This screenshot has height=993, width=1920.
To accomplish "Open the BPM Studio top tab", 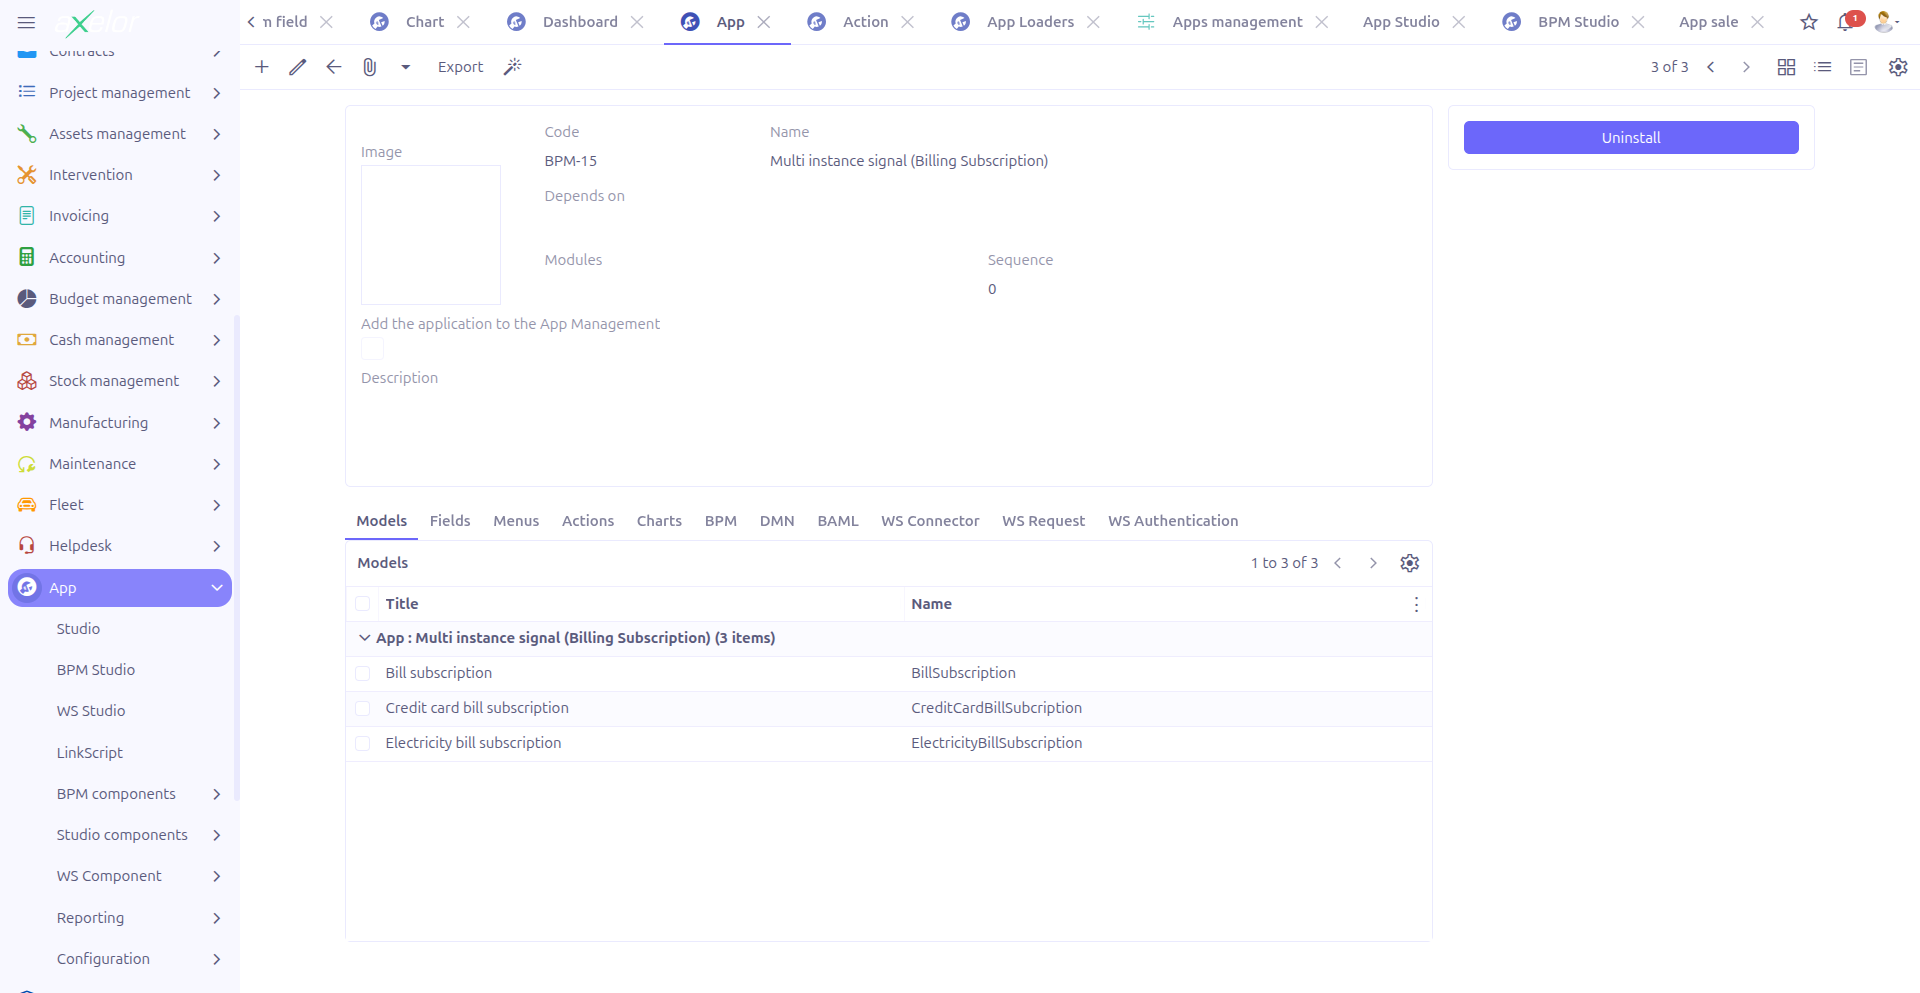I will tap(1577, 22).
